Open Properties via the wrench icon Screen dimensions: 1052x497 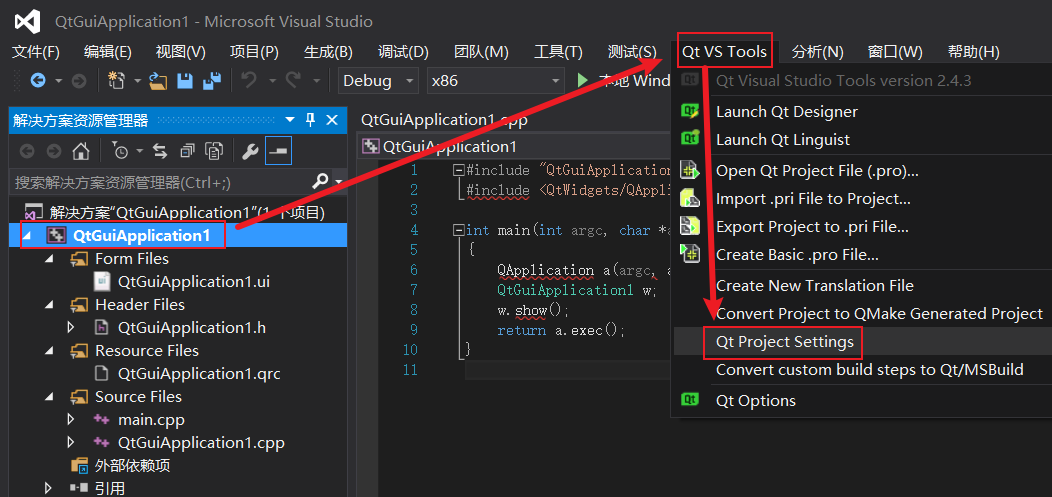(x=250, y=151)
